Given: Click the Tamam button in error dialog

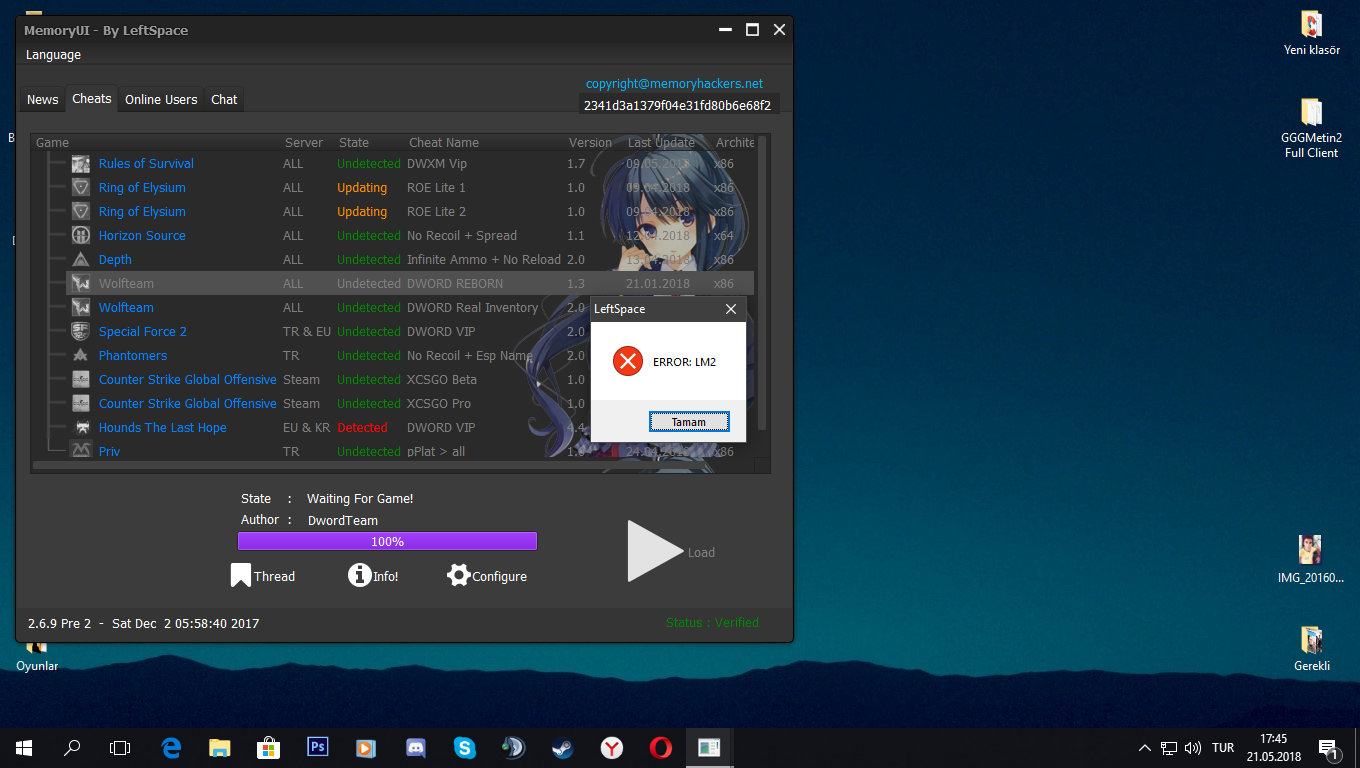Looking at the screenshot, I should coord(689,422).
